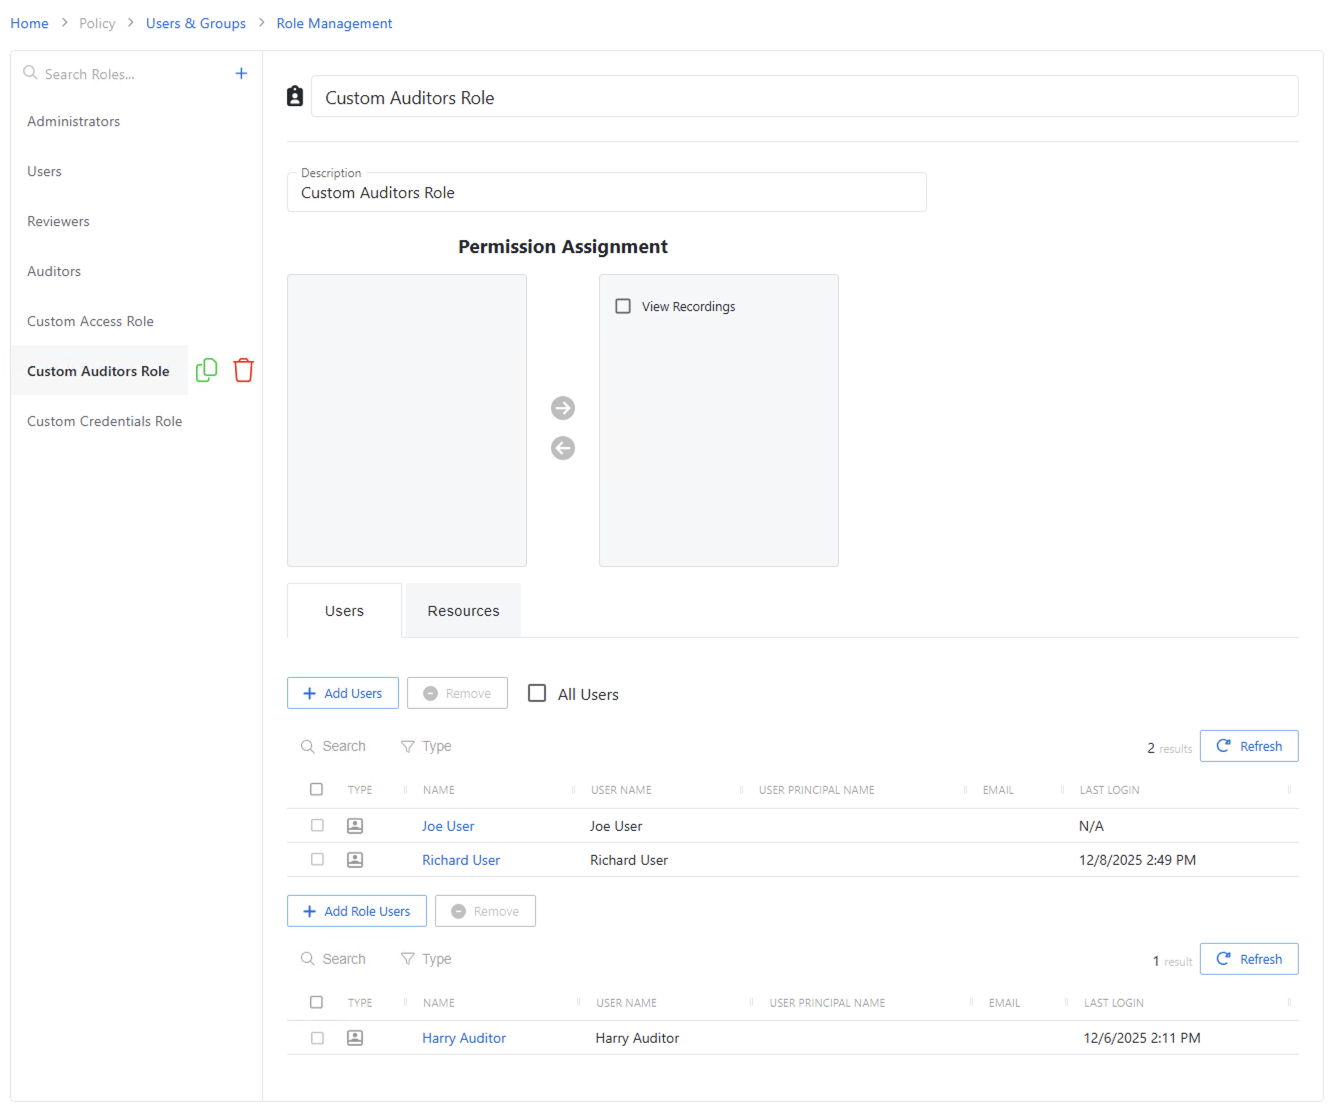The height and width of the screenshot is (1110, 1339).
Task: Select the Users tab
Action: [344, 610]
